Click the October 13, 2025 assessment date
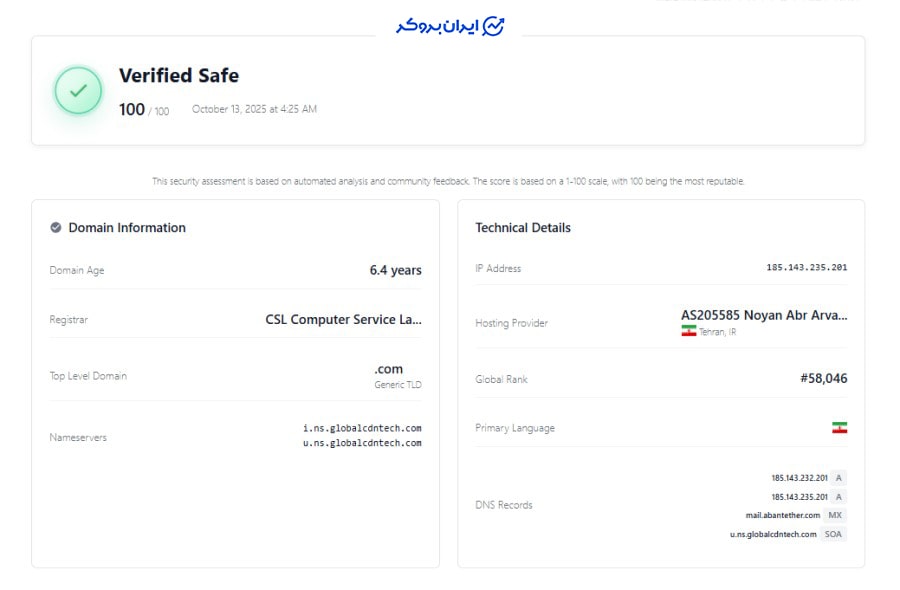This screenshot has width=900, height=590. [254, 109]
